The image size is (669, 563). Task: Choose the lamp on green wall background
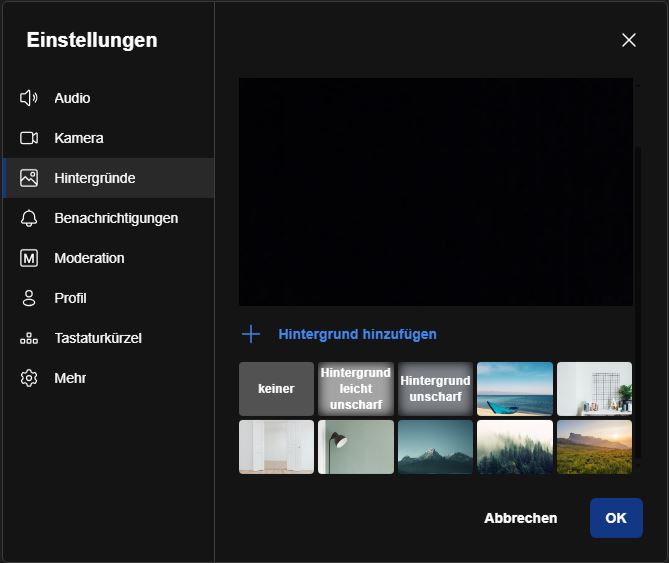(355, 447)
